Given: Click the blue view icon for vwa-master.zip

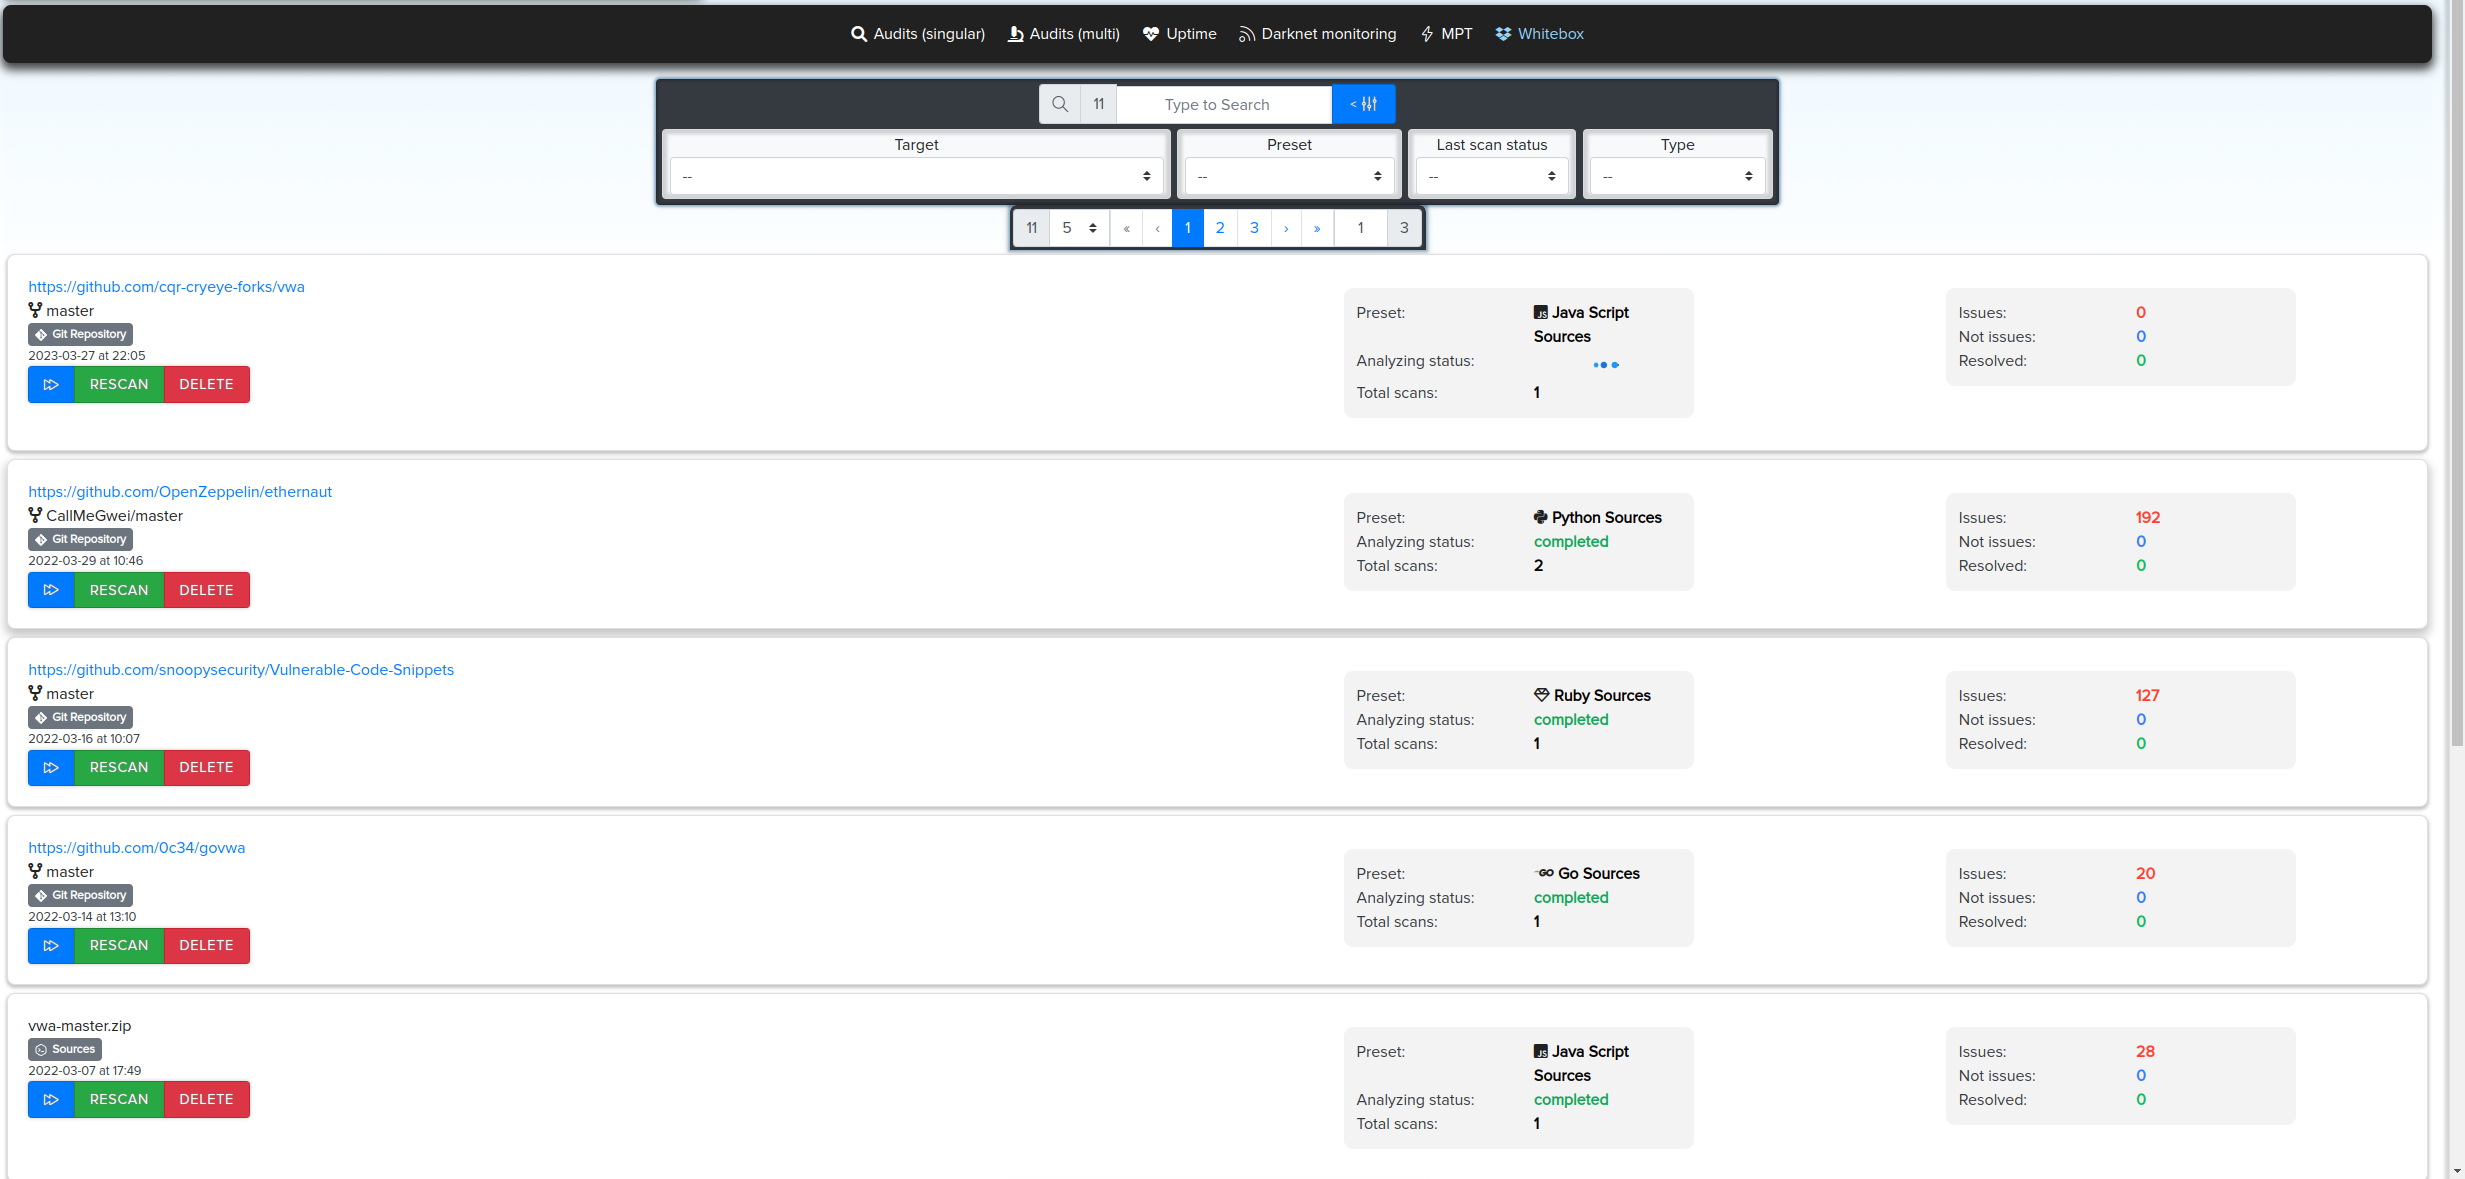Looking at the screenshot, I should 51,1099.
